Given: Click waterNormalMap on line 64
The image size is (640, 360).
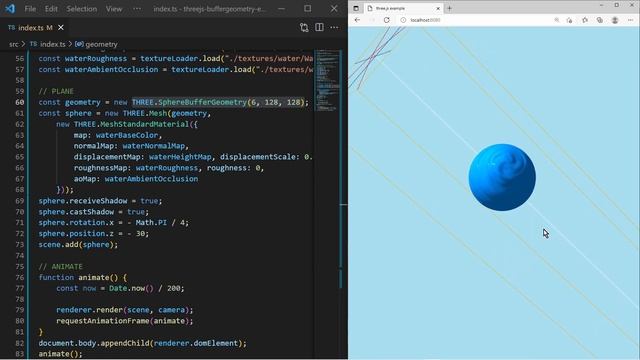Looking at the screenshot, I should pyautogui.click(x=153, y=146).
